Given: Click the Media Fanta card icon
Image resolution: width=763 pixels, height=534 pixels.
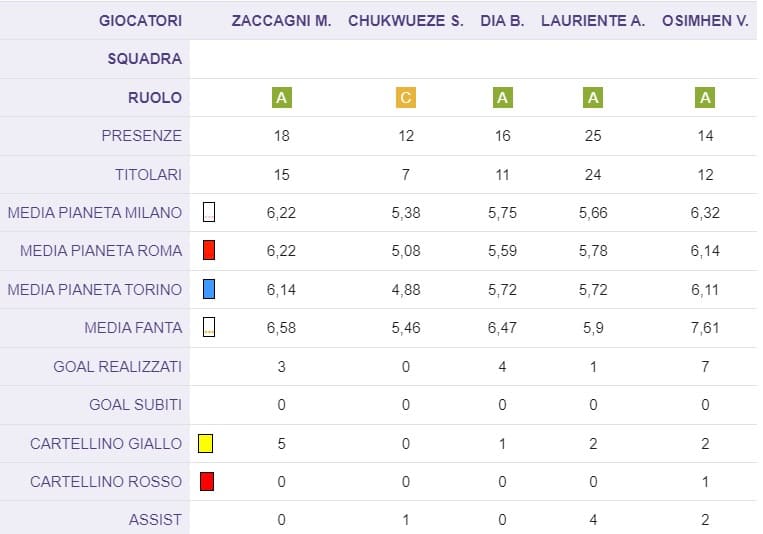Looking at the screenshot, I should coord(209,327).
